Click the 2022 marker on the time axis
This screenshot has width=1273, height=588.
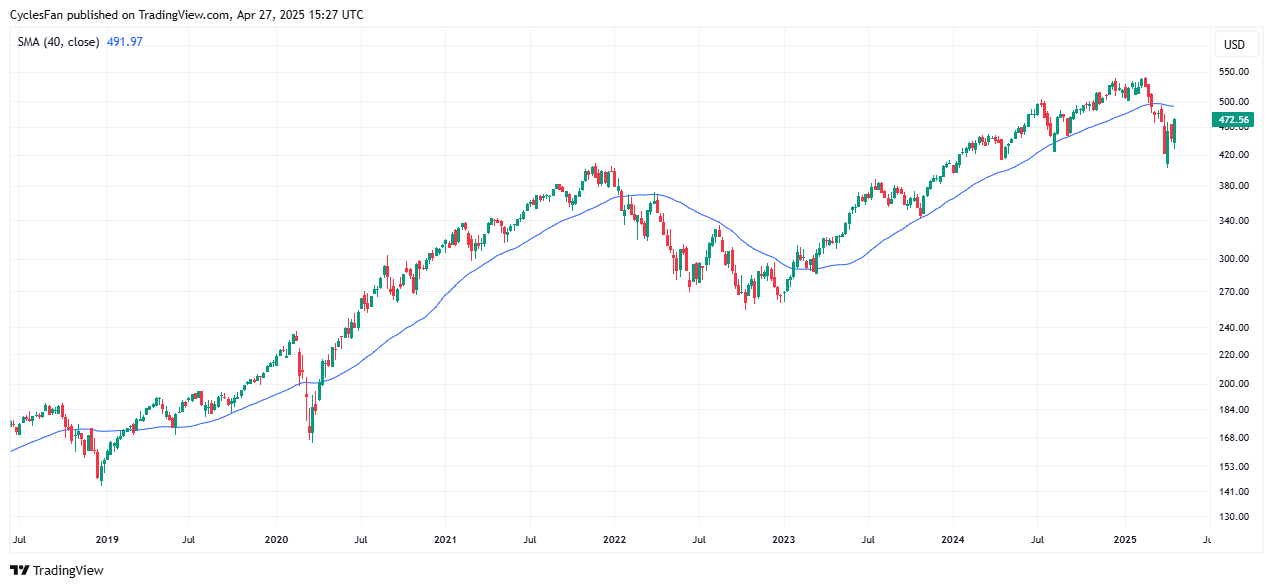point(614,540)
